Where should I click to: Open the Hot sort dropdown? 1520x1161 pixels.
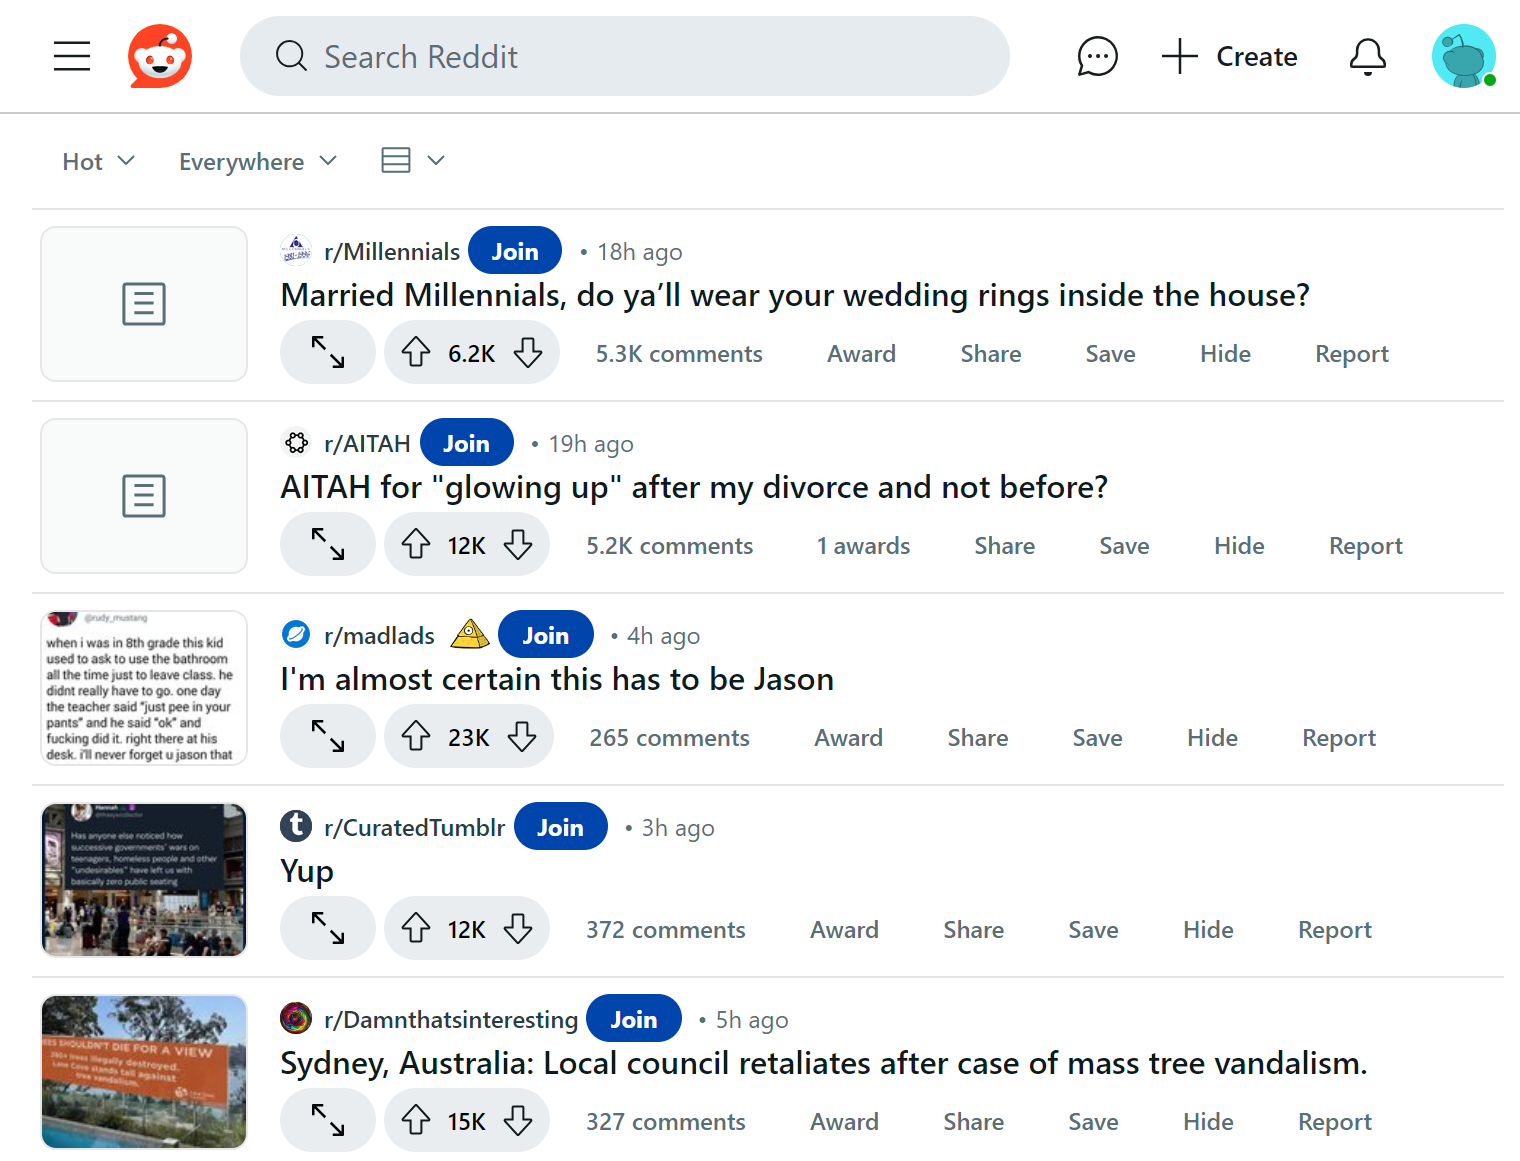pos(98,161)
